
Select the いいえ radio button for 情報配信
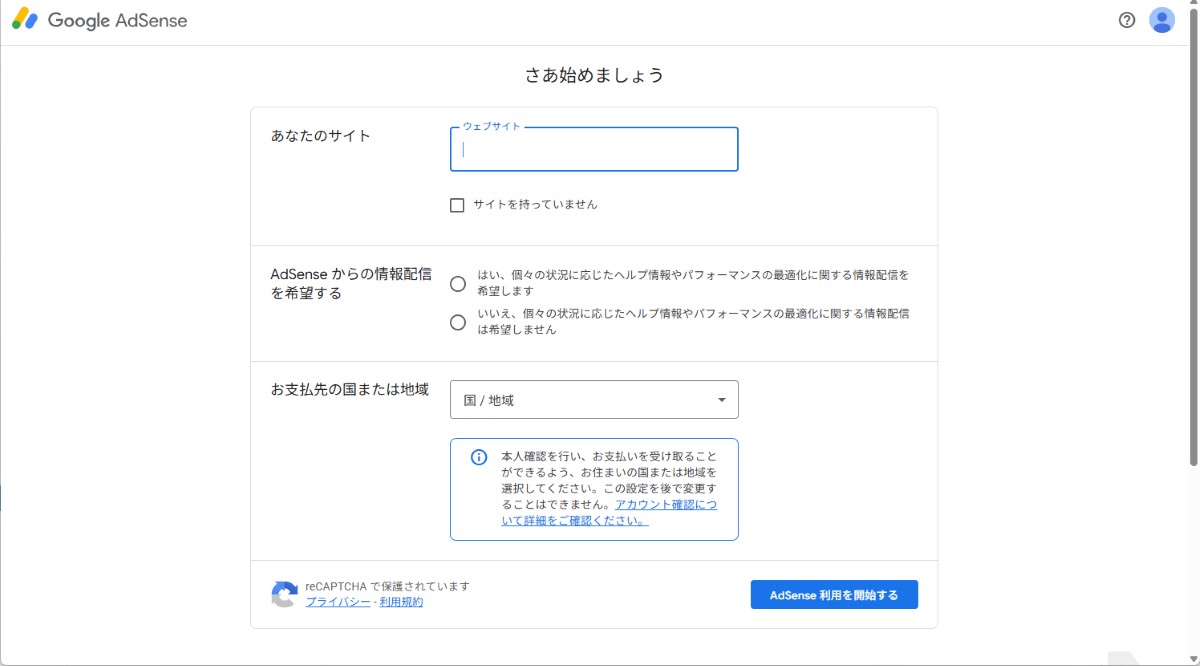pos(458,322)
